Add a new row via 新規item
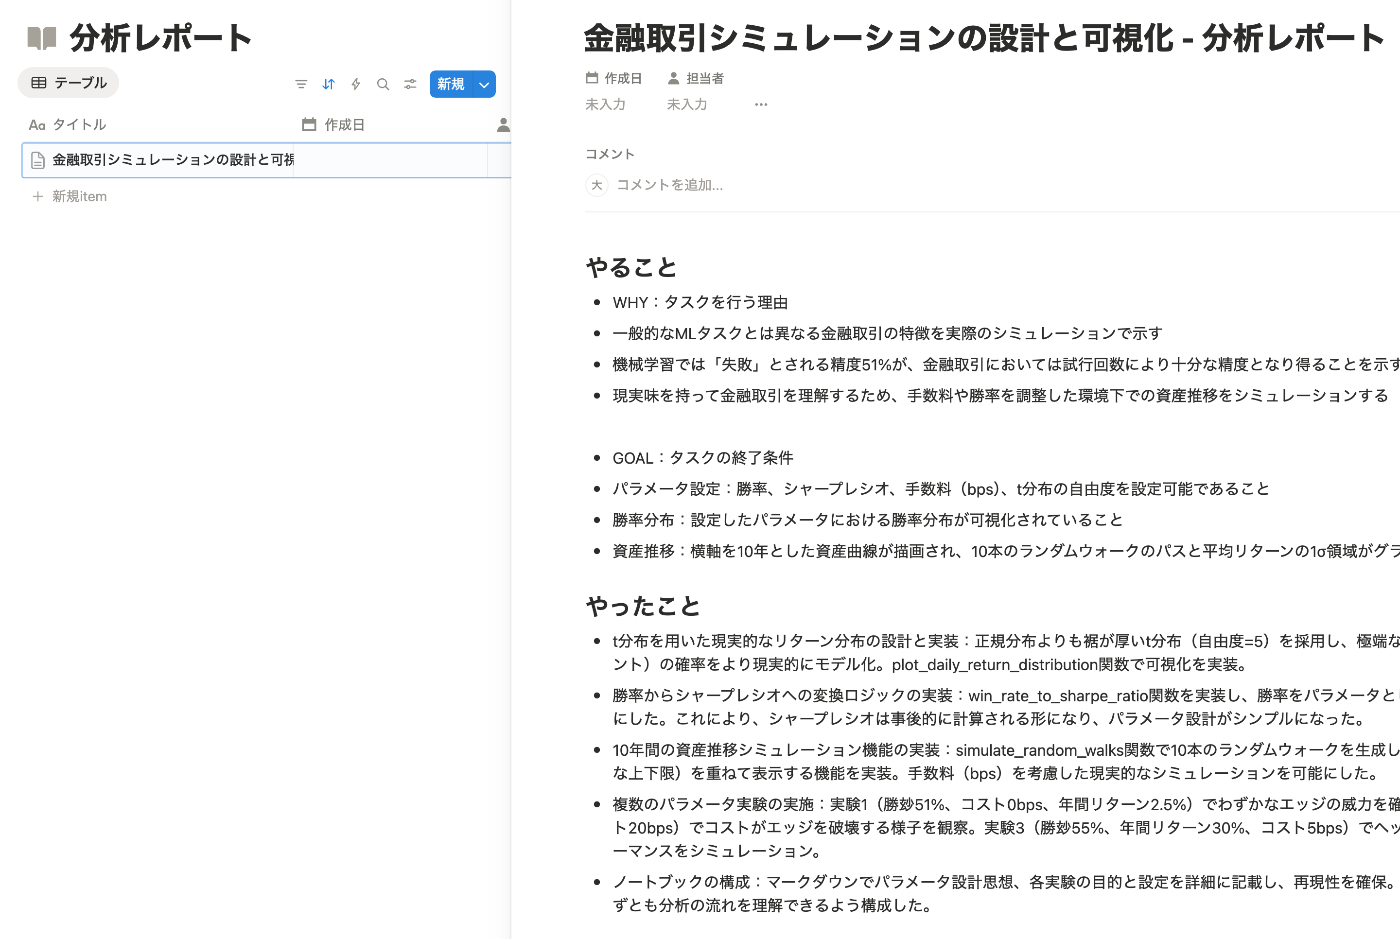This screenshot has width=1400, height=939. [69, 196]
